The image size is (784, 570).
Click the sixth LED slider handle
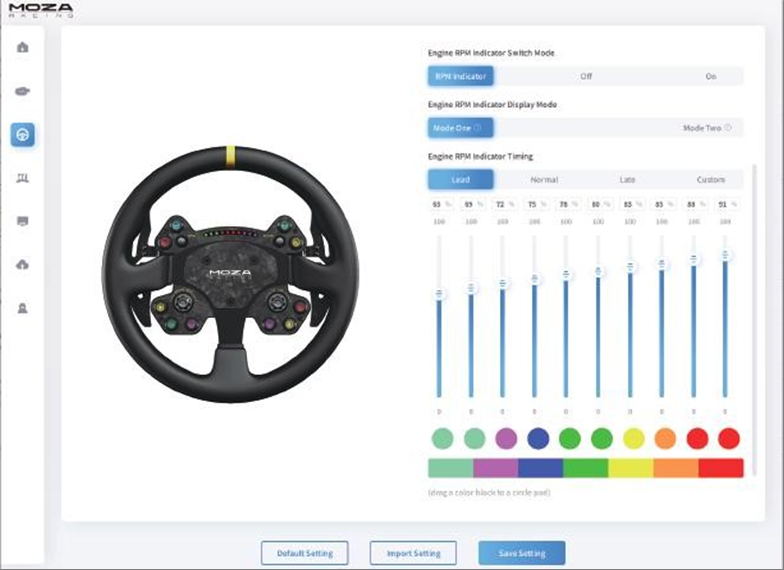click(598, 271)
